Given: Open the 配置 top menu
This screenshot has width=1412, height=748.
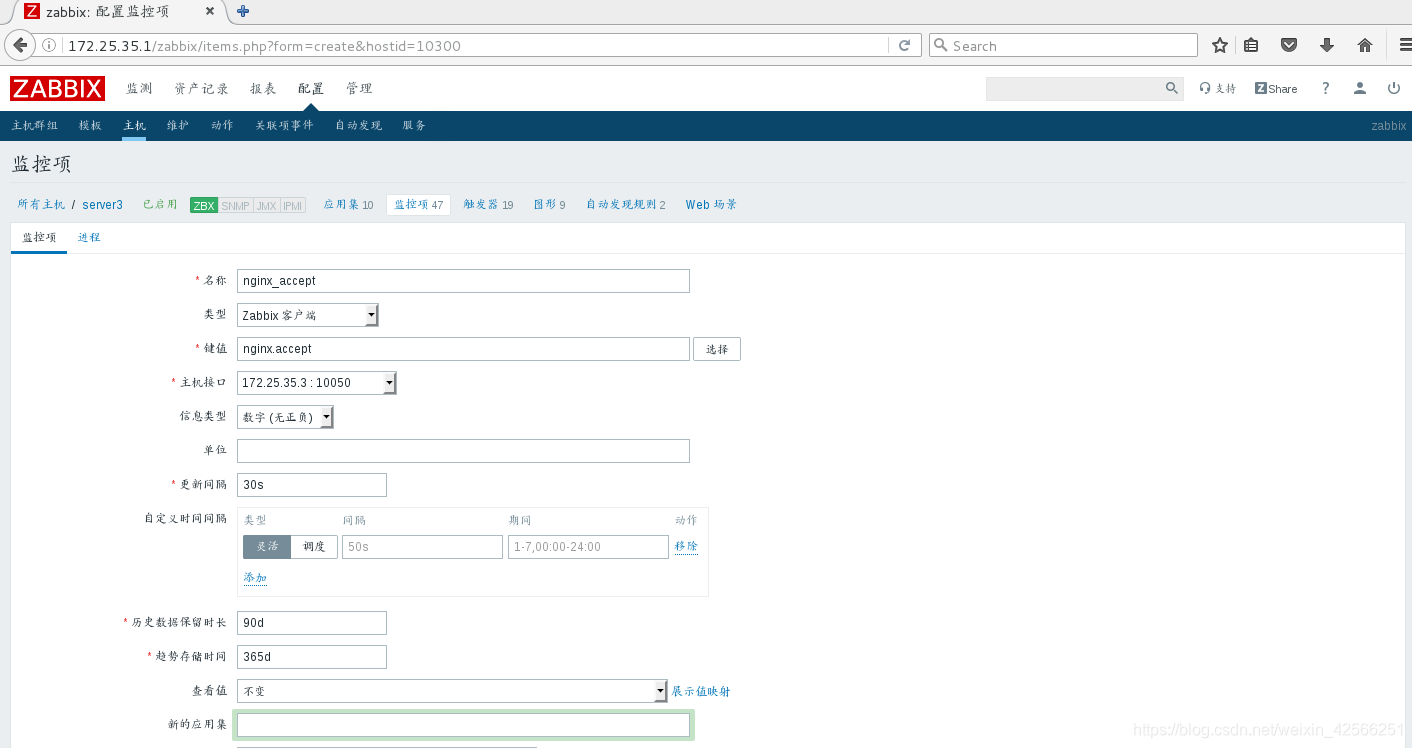Looking at the screenshot, I should pos(311,88).
